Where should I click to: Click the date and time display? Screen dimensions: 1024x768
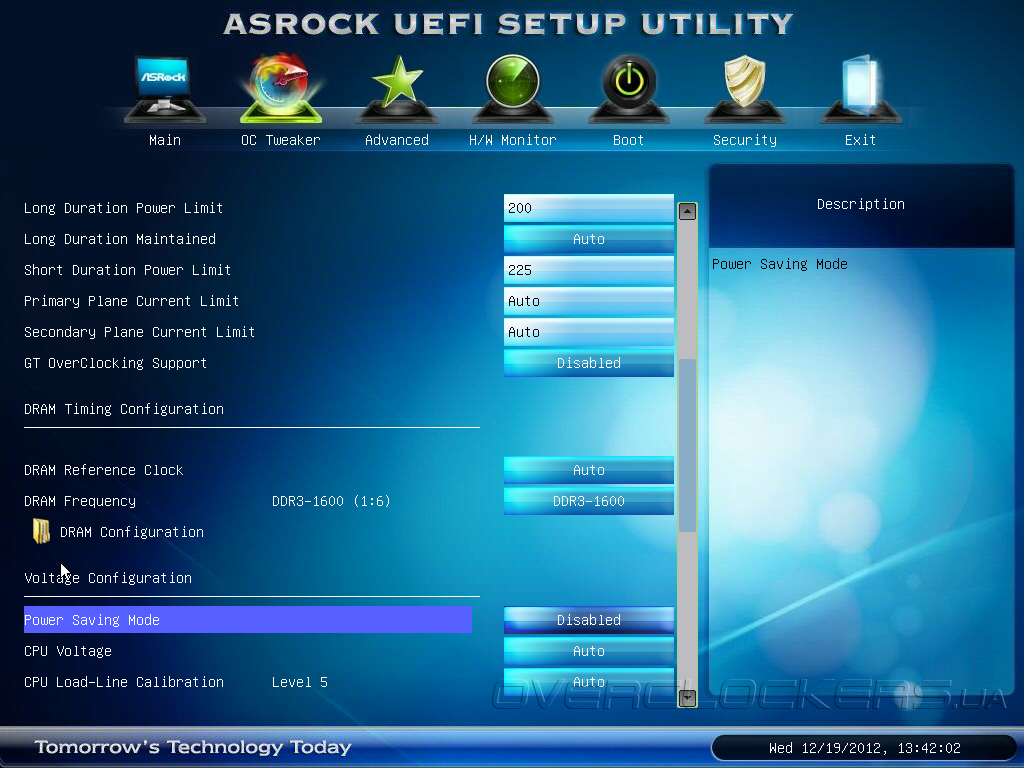click(865, 748)
